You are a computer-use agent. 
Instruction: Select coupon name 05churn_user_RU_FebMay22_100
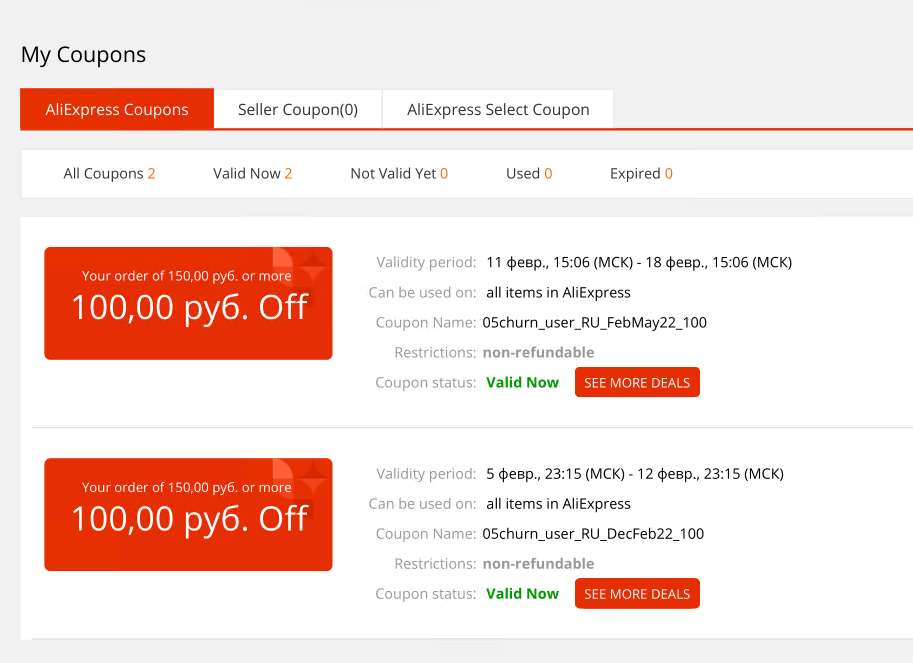pyautogui.click(x=594, y=322)
